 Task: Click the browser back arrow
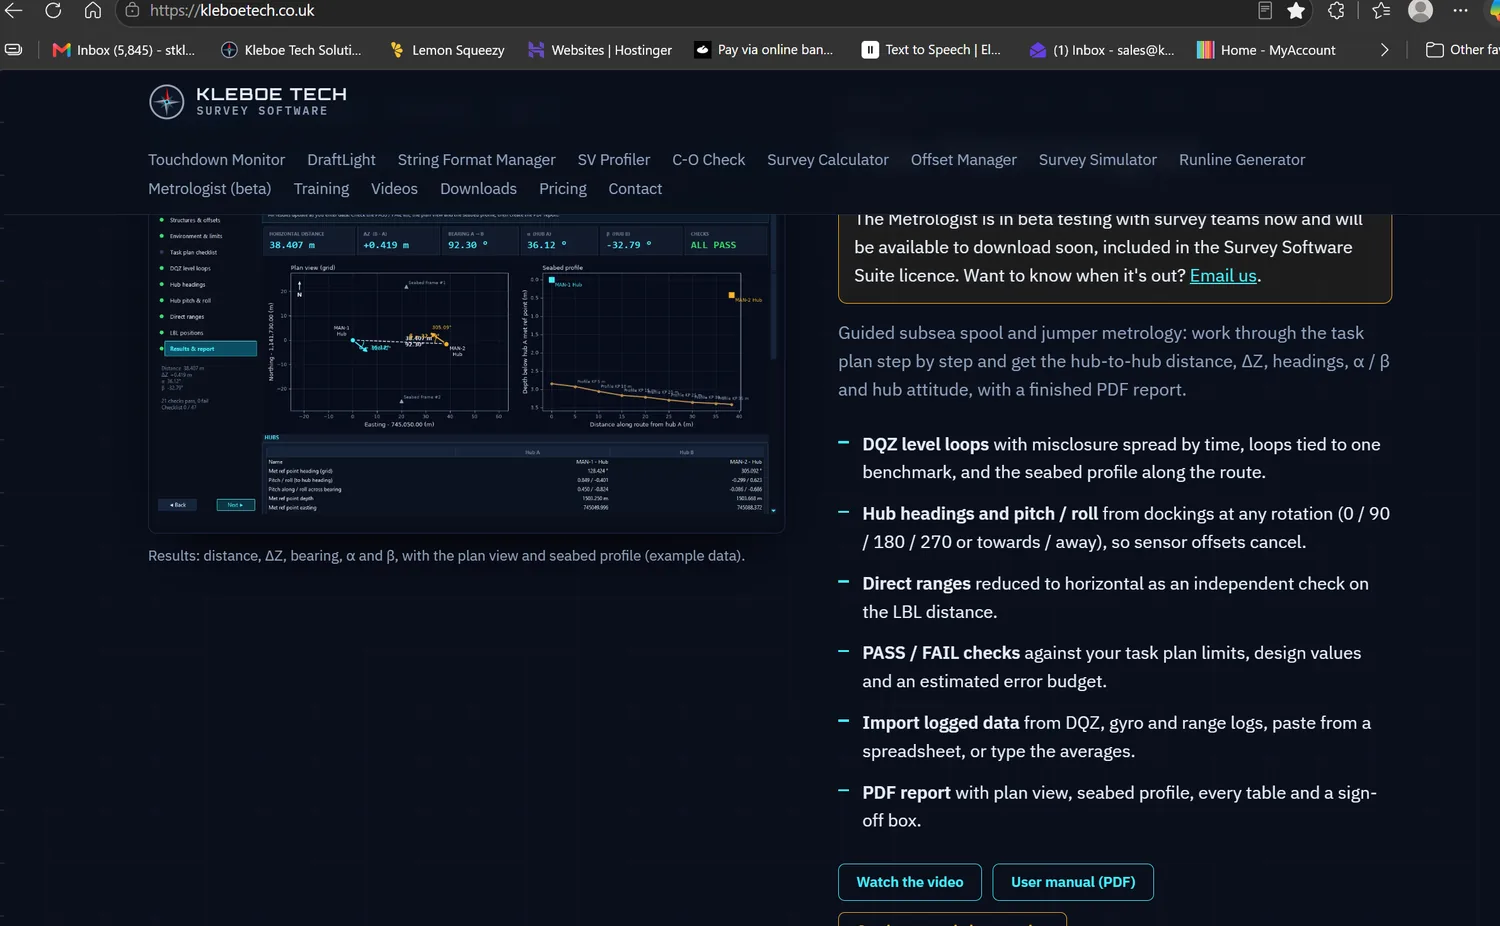(x=14, y=10)
